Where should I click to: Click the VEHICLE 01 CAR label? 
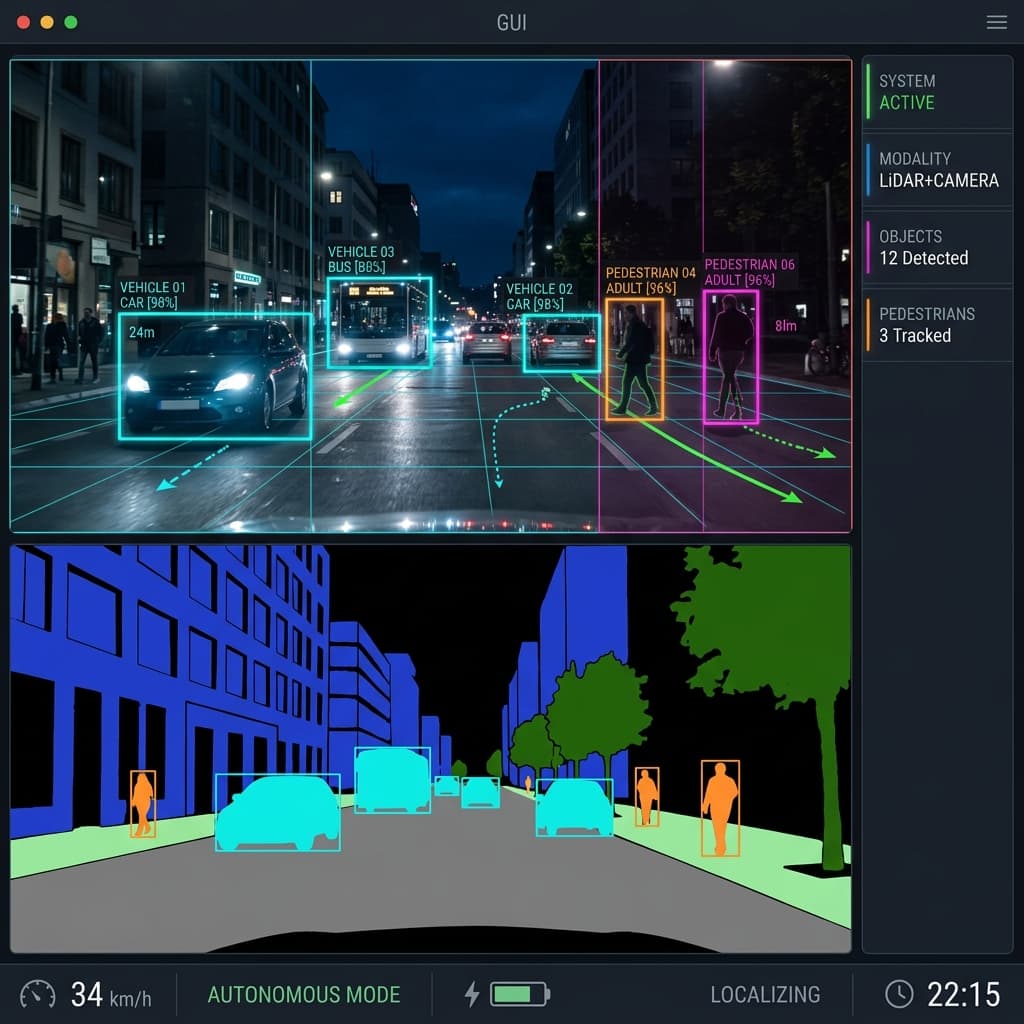pyautogui.click(x=152, y=295)
